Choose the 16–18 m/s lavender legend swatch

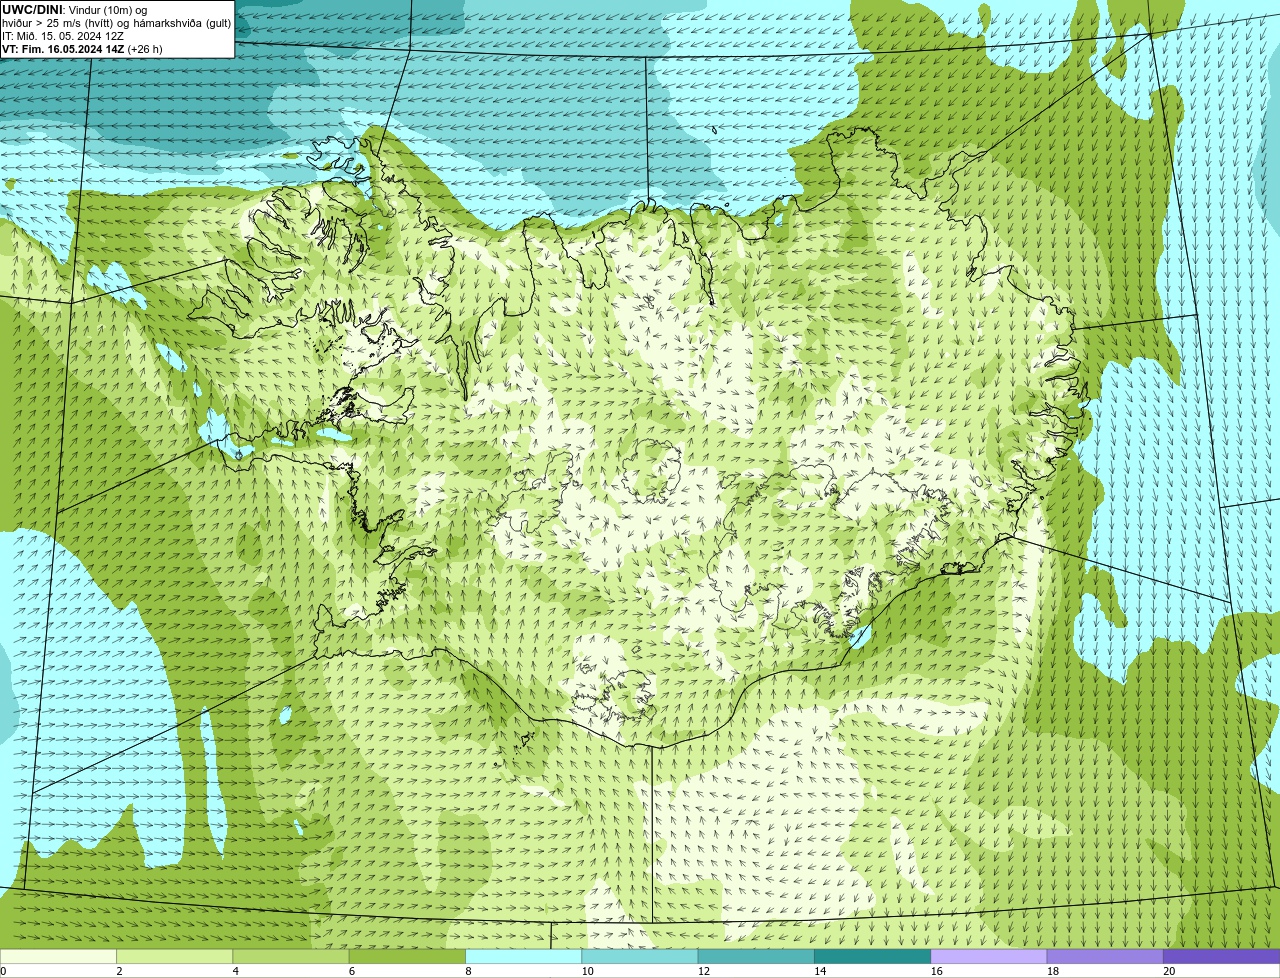[x=989, y=956]
